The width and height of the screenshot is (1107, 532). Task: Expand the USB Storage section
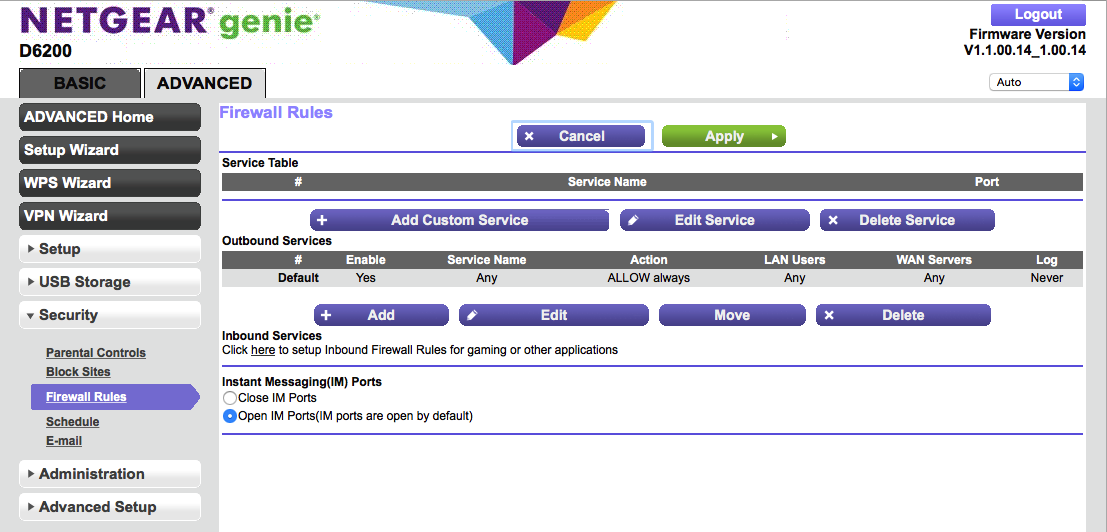pos(110,282)
